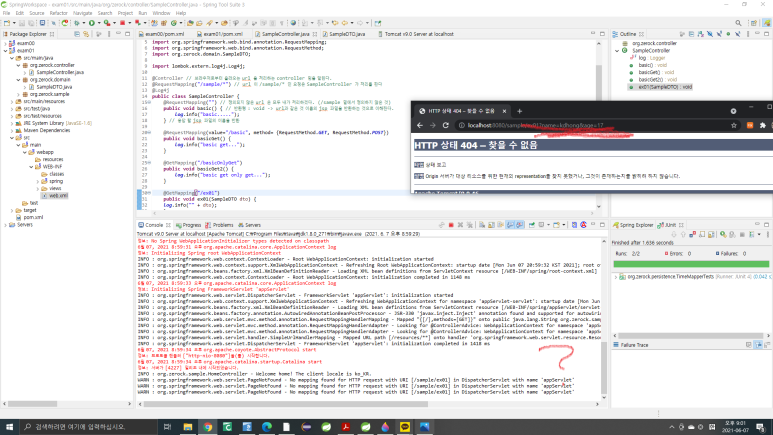
Task: Expand TimeMapperTests result in JUnit
Action: (x=615, y=277)
